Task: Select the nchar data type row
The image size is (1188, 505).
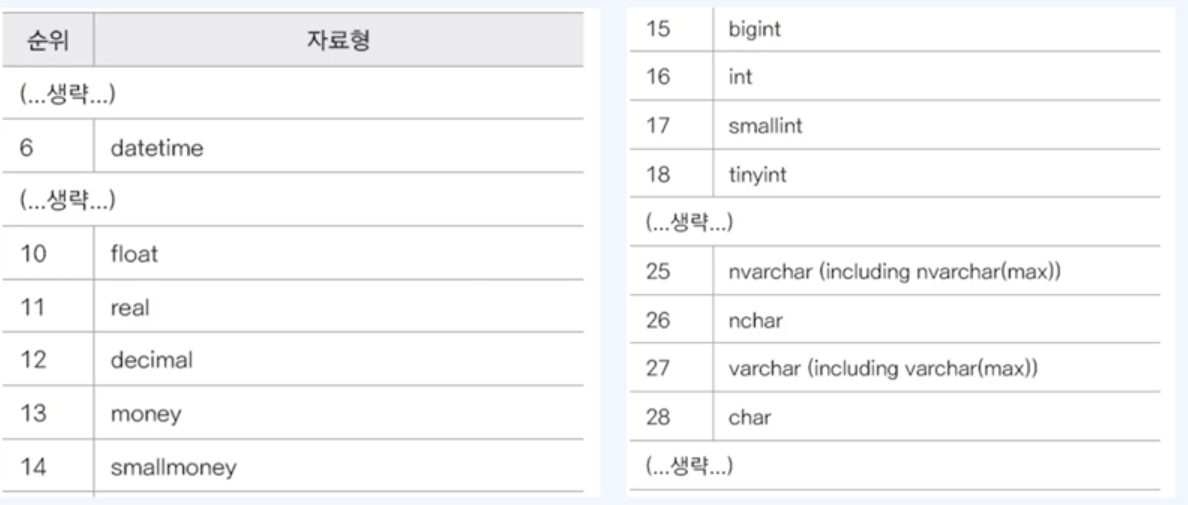Action: [895, 319]
